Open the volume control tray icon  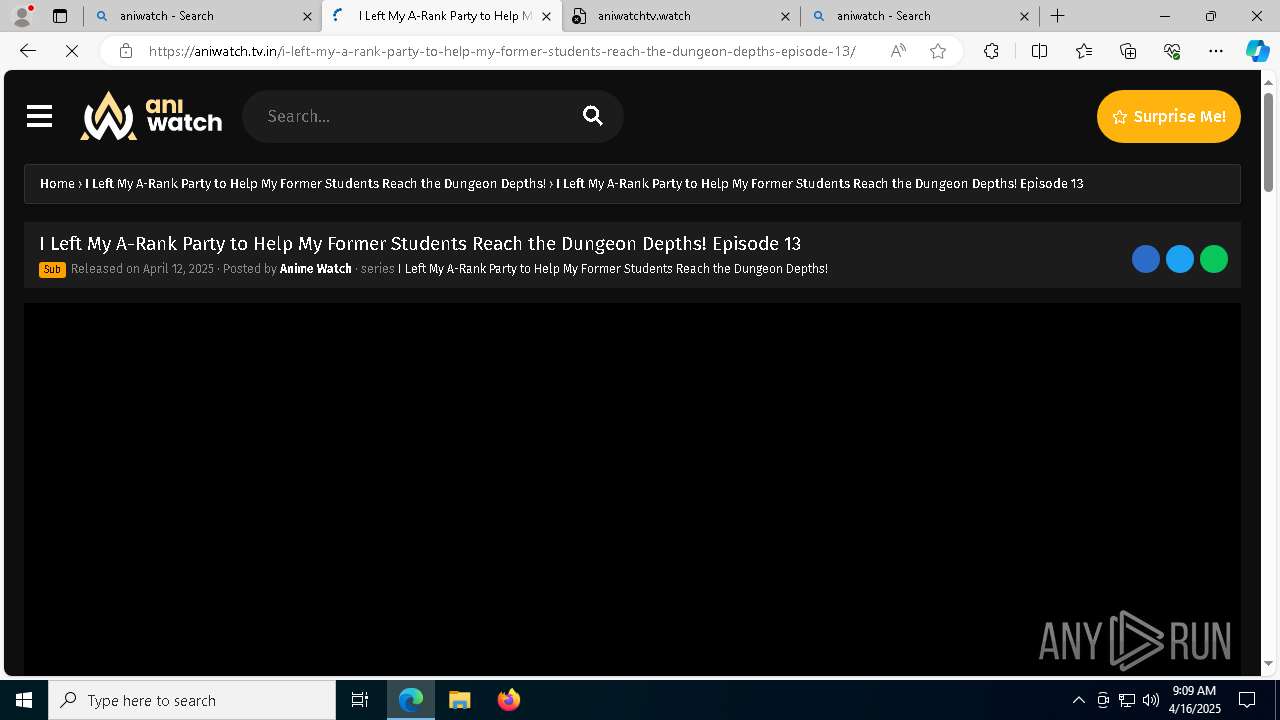1151,700
